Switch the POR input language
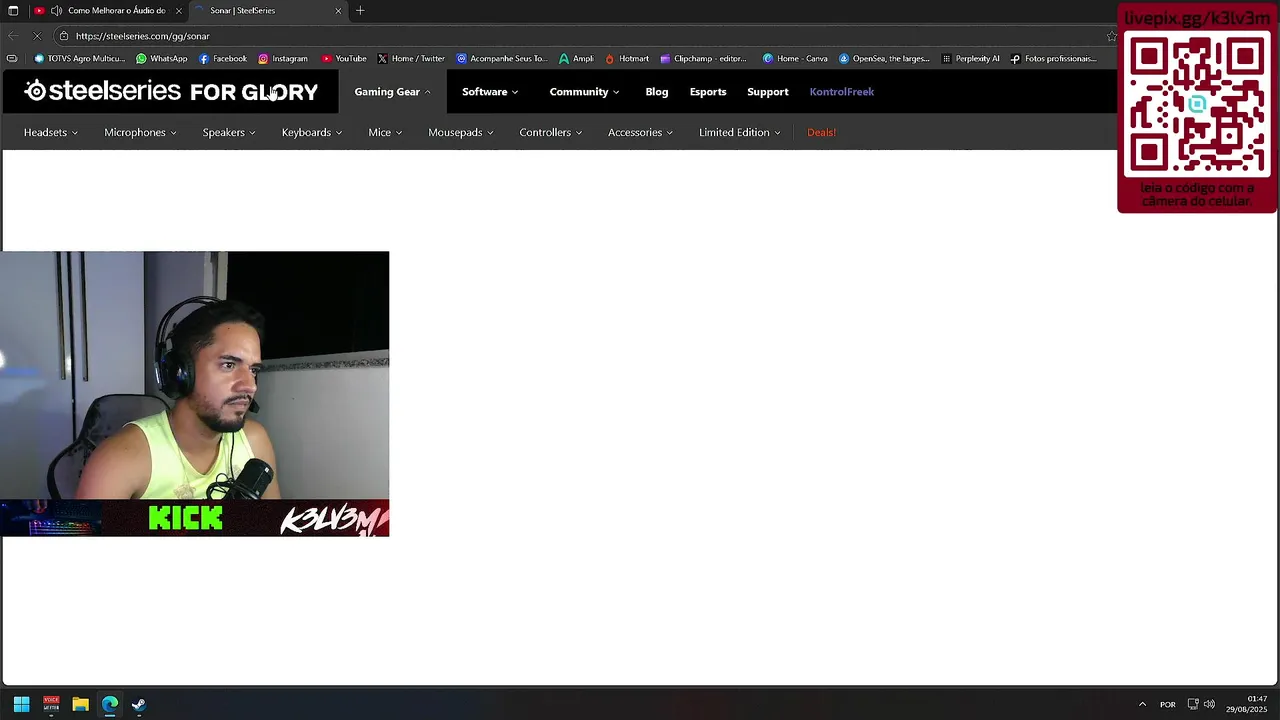The height and width of the screenshot is (720, 1280). coord(1167,704)
